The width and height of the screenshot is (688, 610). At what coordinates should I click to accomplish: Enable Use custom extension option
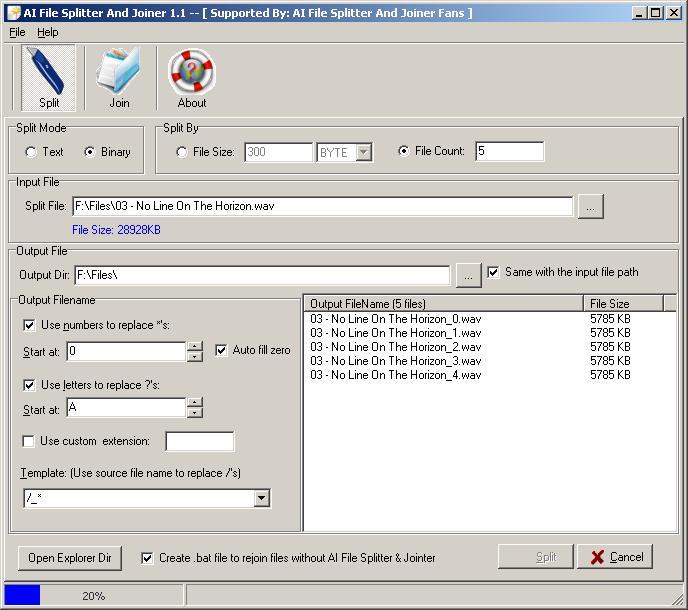[29, 441]
